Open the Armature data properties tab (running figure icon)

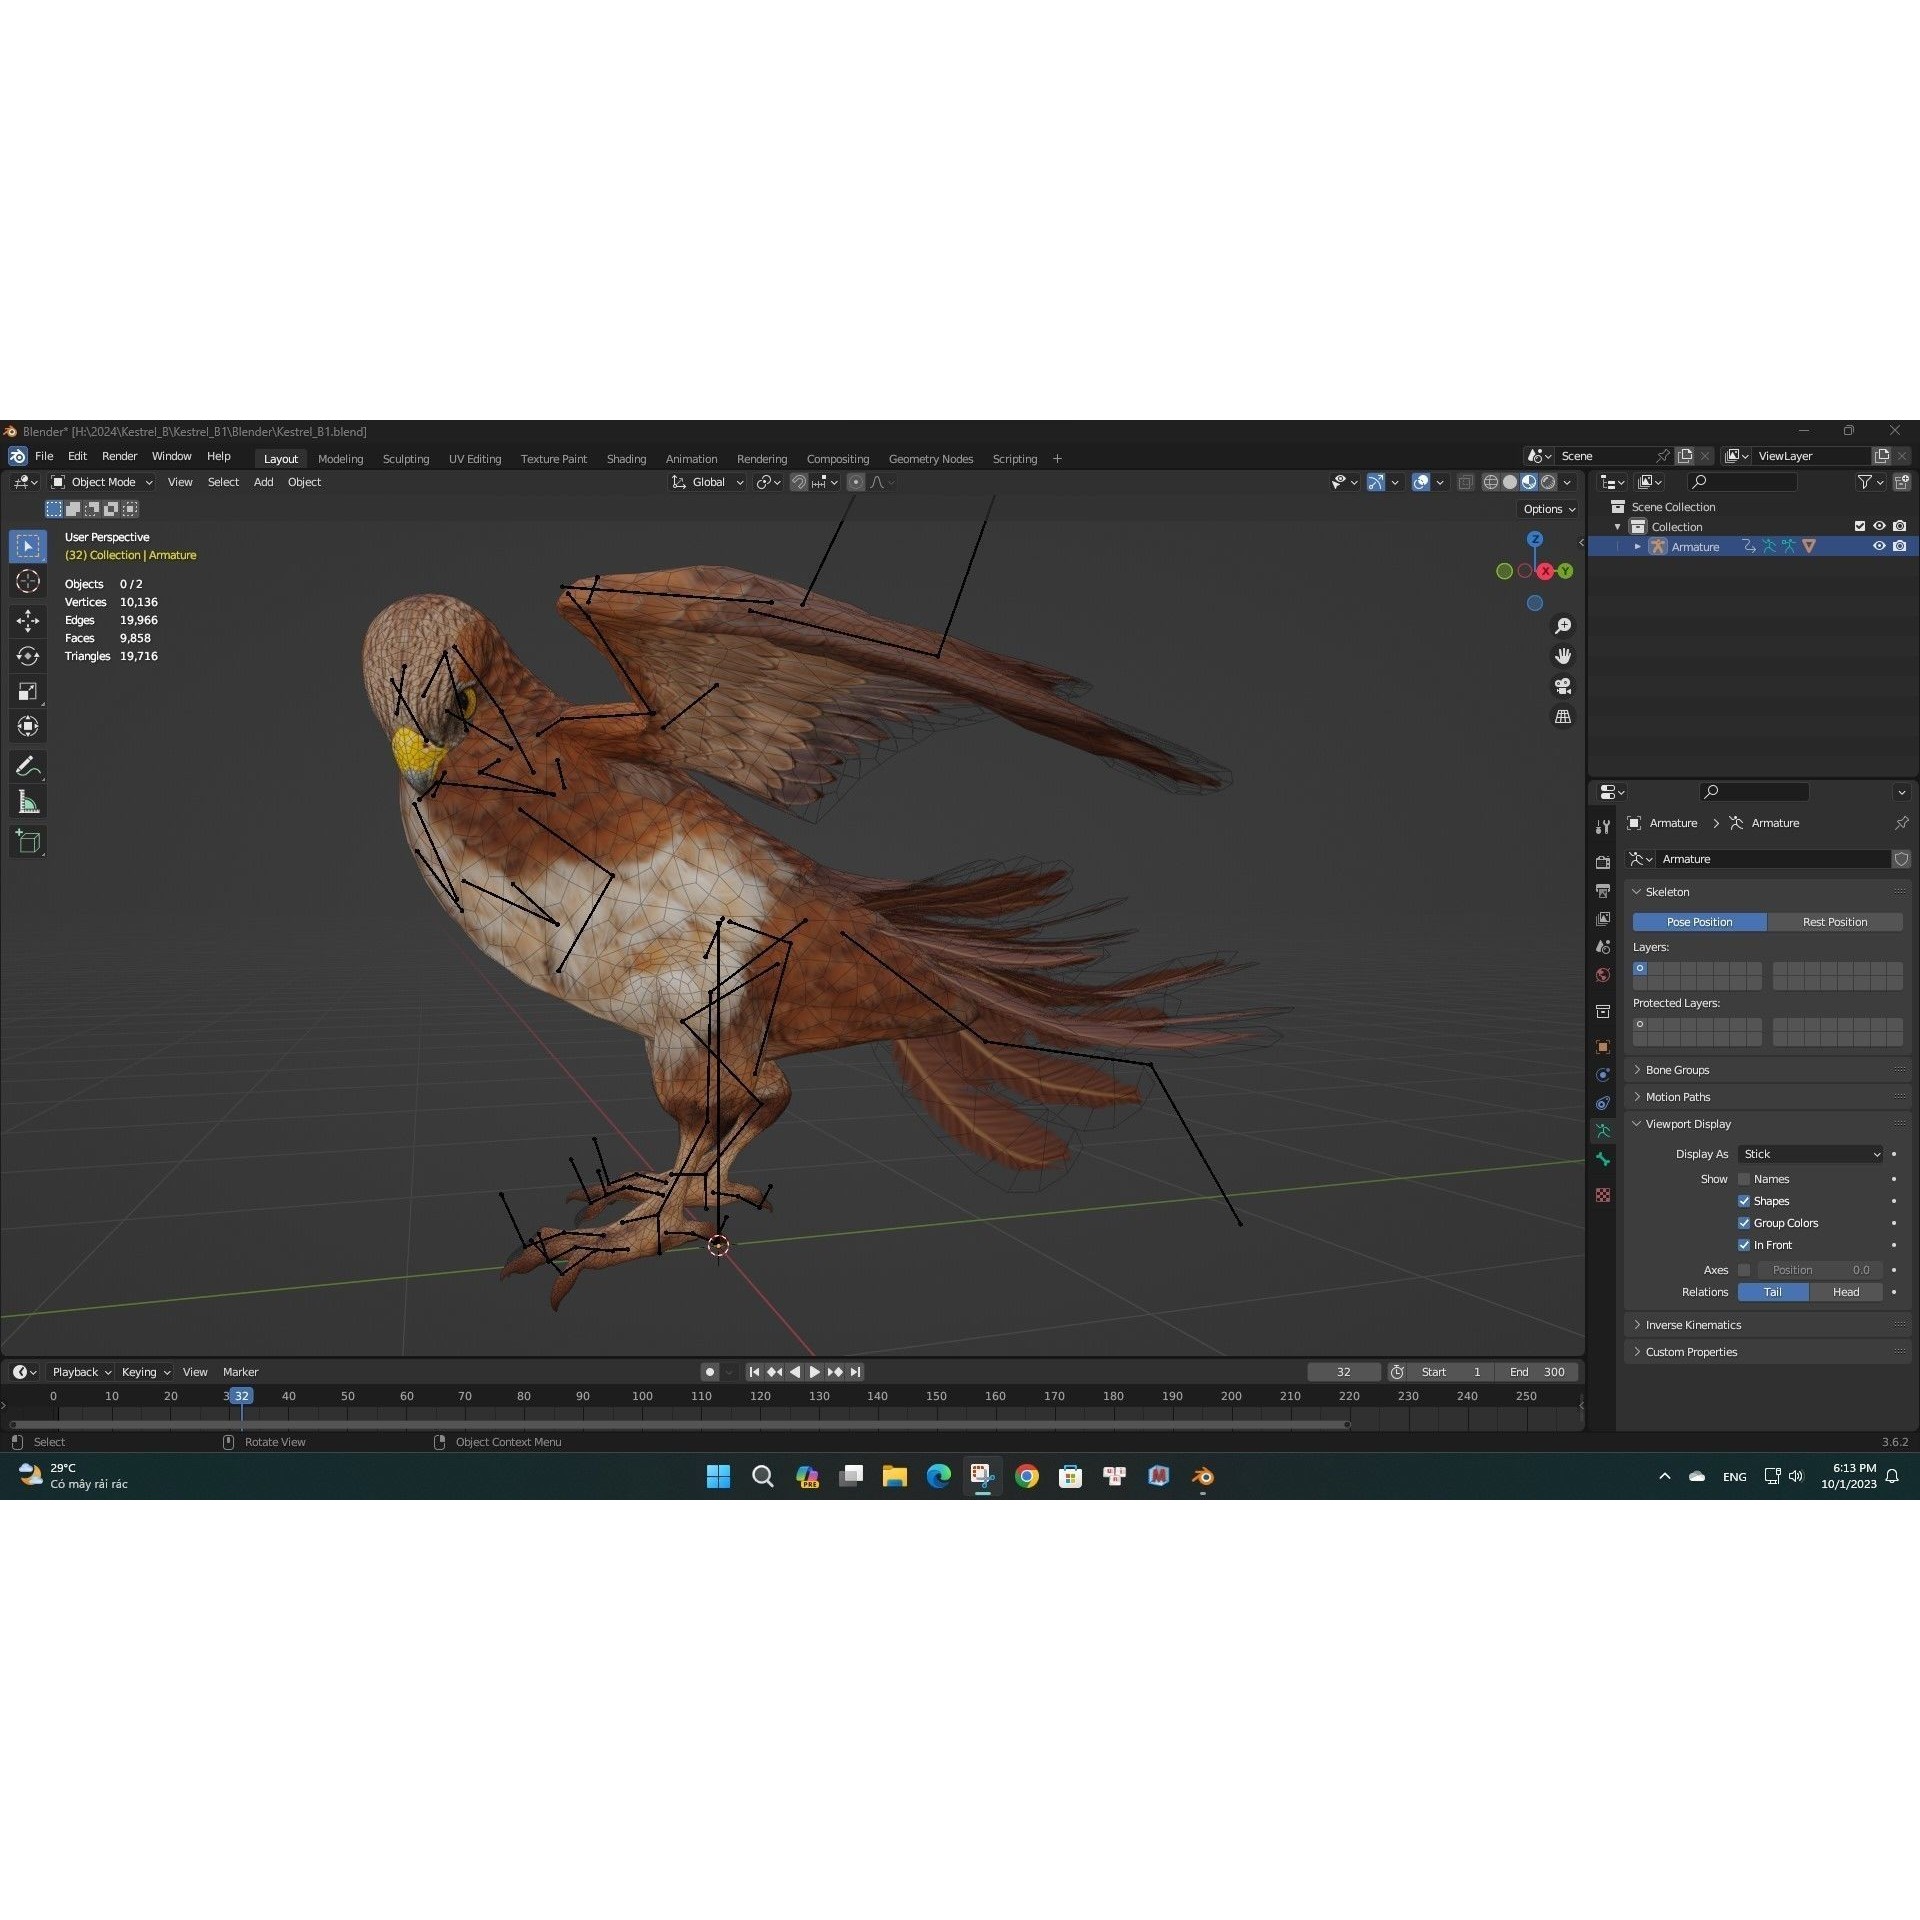(1603, 1130)
